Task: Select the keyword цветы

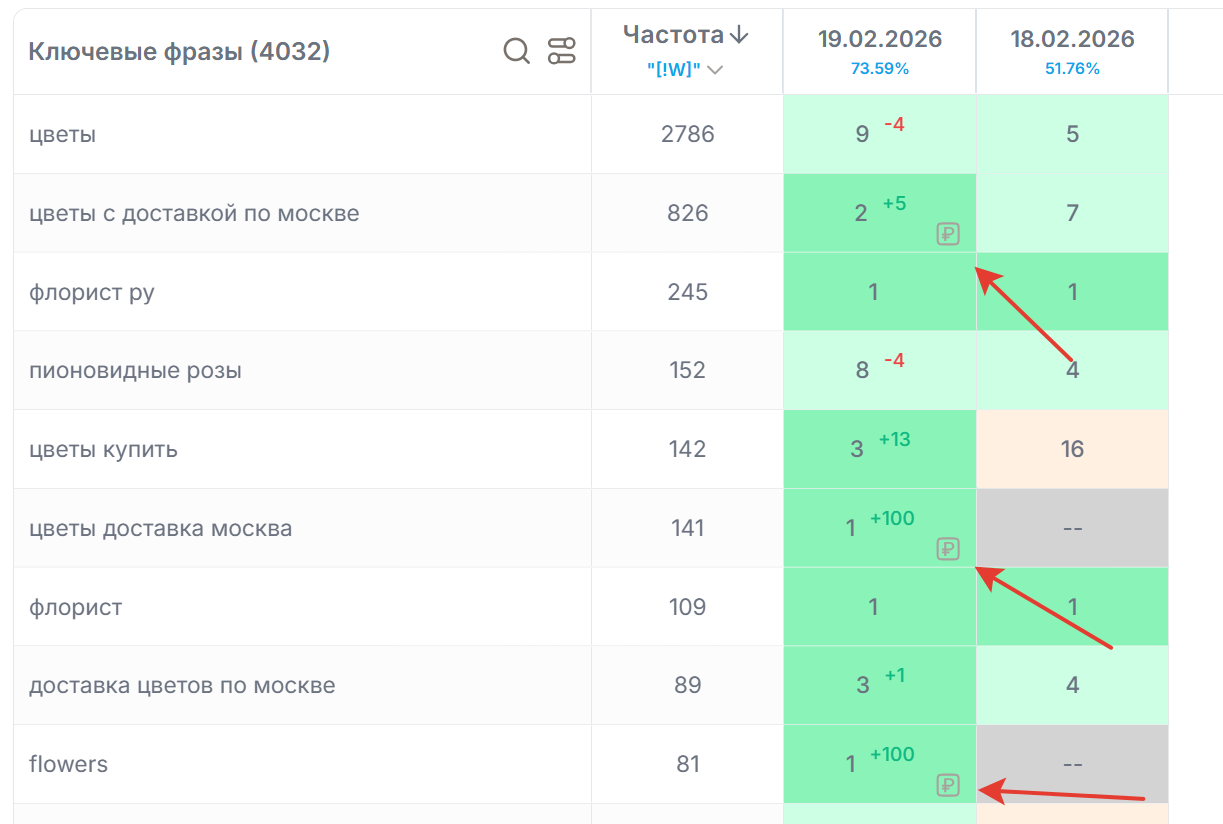Action: [63, 134]
